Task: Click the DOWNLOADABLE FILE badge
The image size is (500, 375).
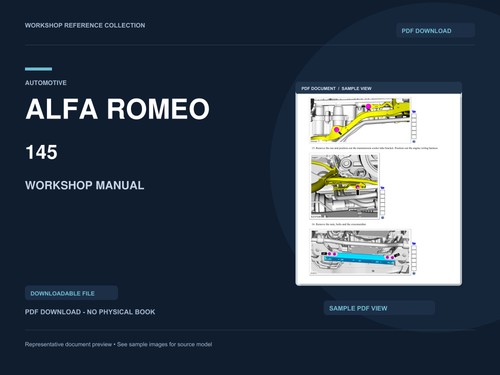Action: point(71,293)
